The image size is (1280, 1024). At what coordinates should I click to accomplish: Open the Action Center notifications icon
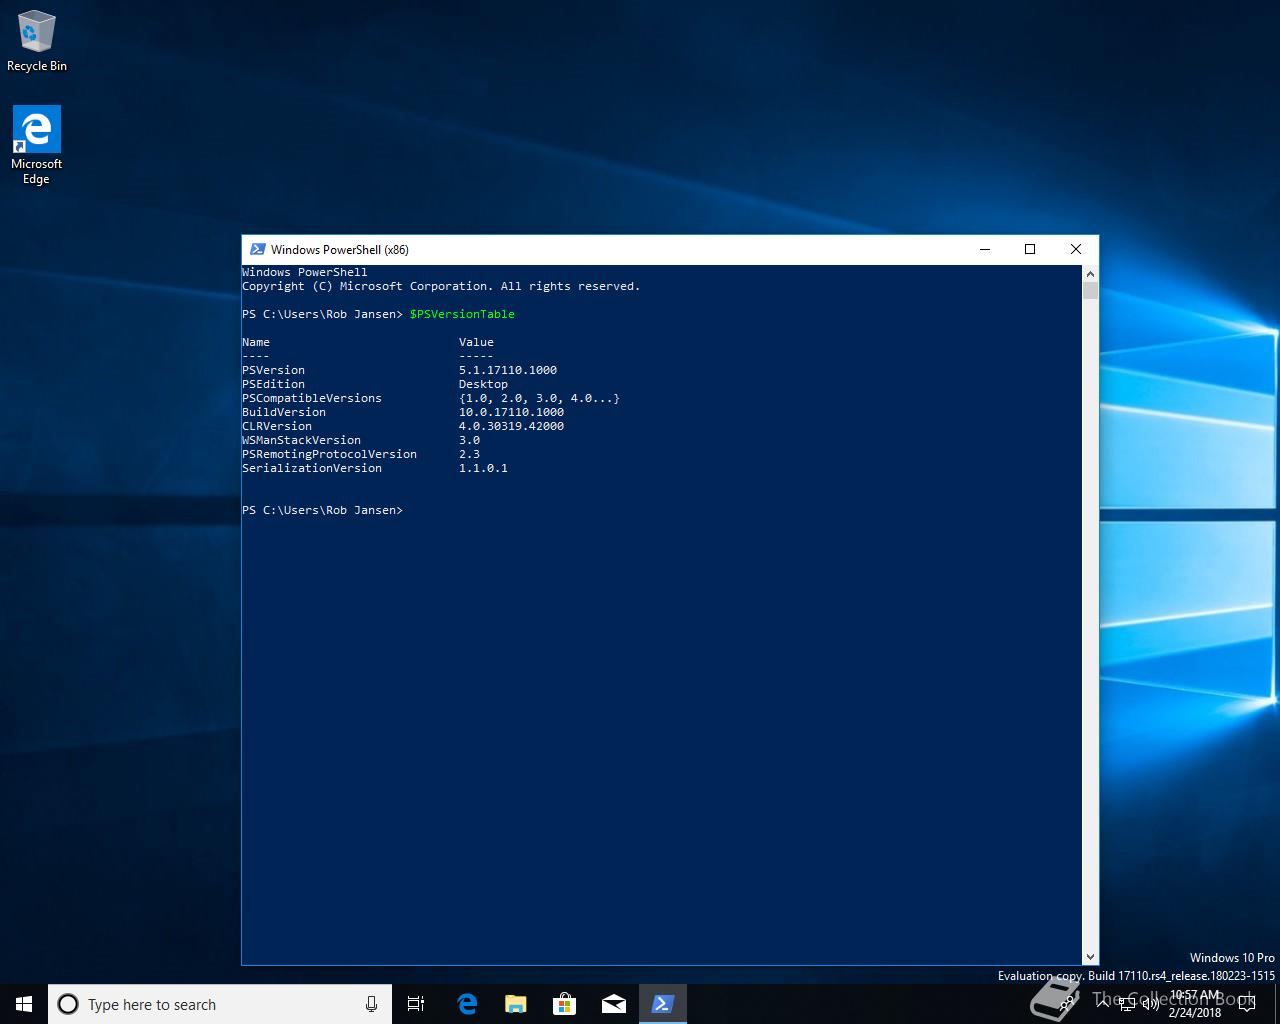[1246, 1004]
